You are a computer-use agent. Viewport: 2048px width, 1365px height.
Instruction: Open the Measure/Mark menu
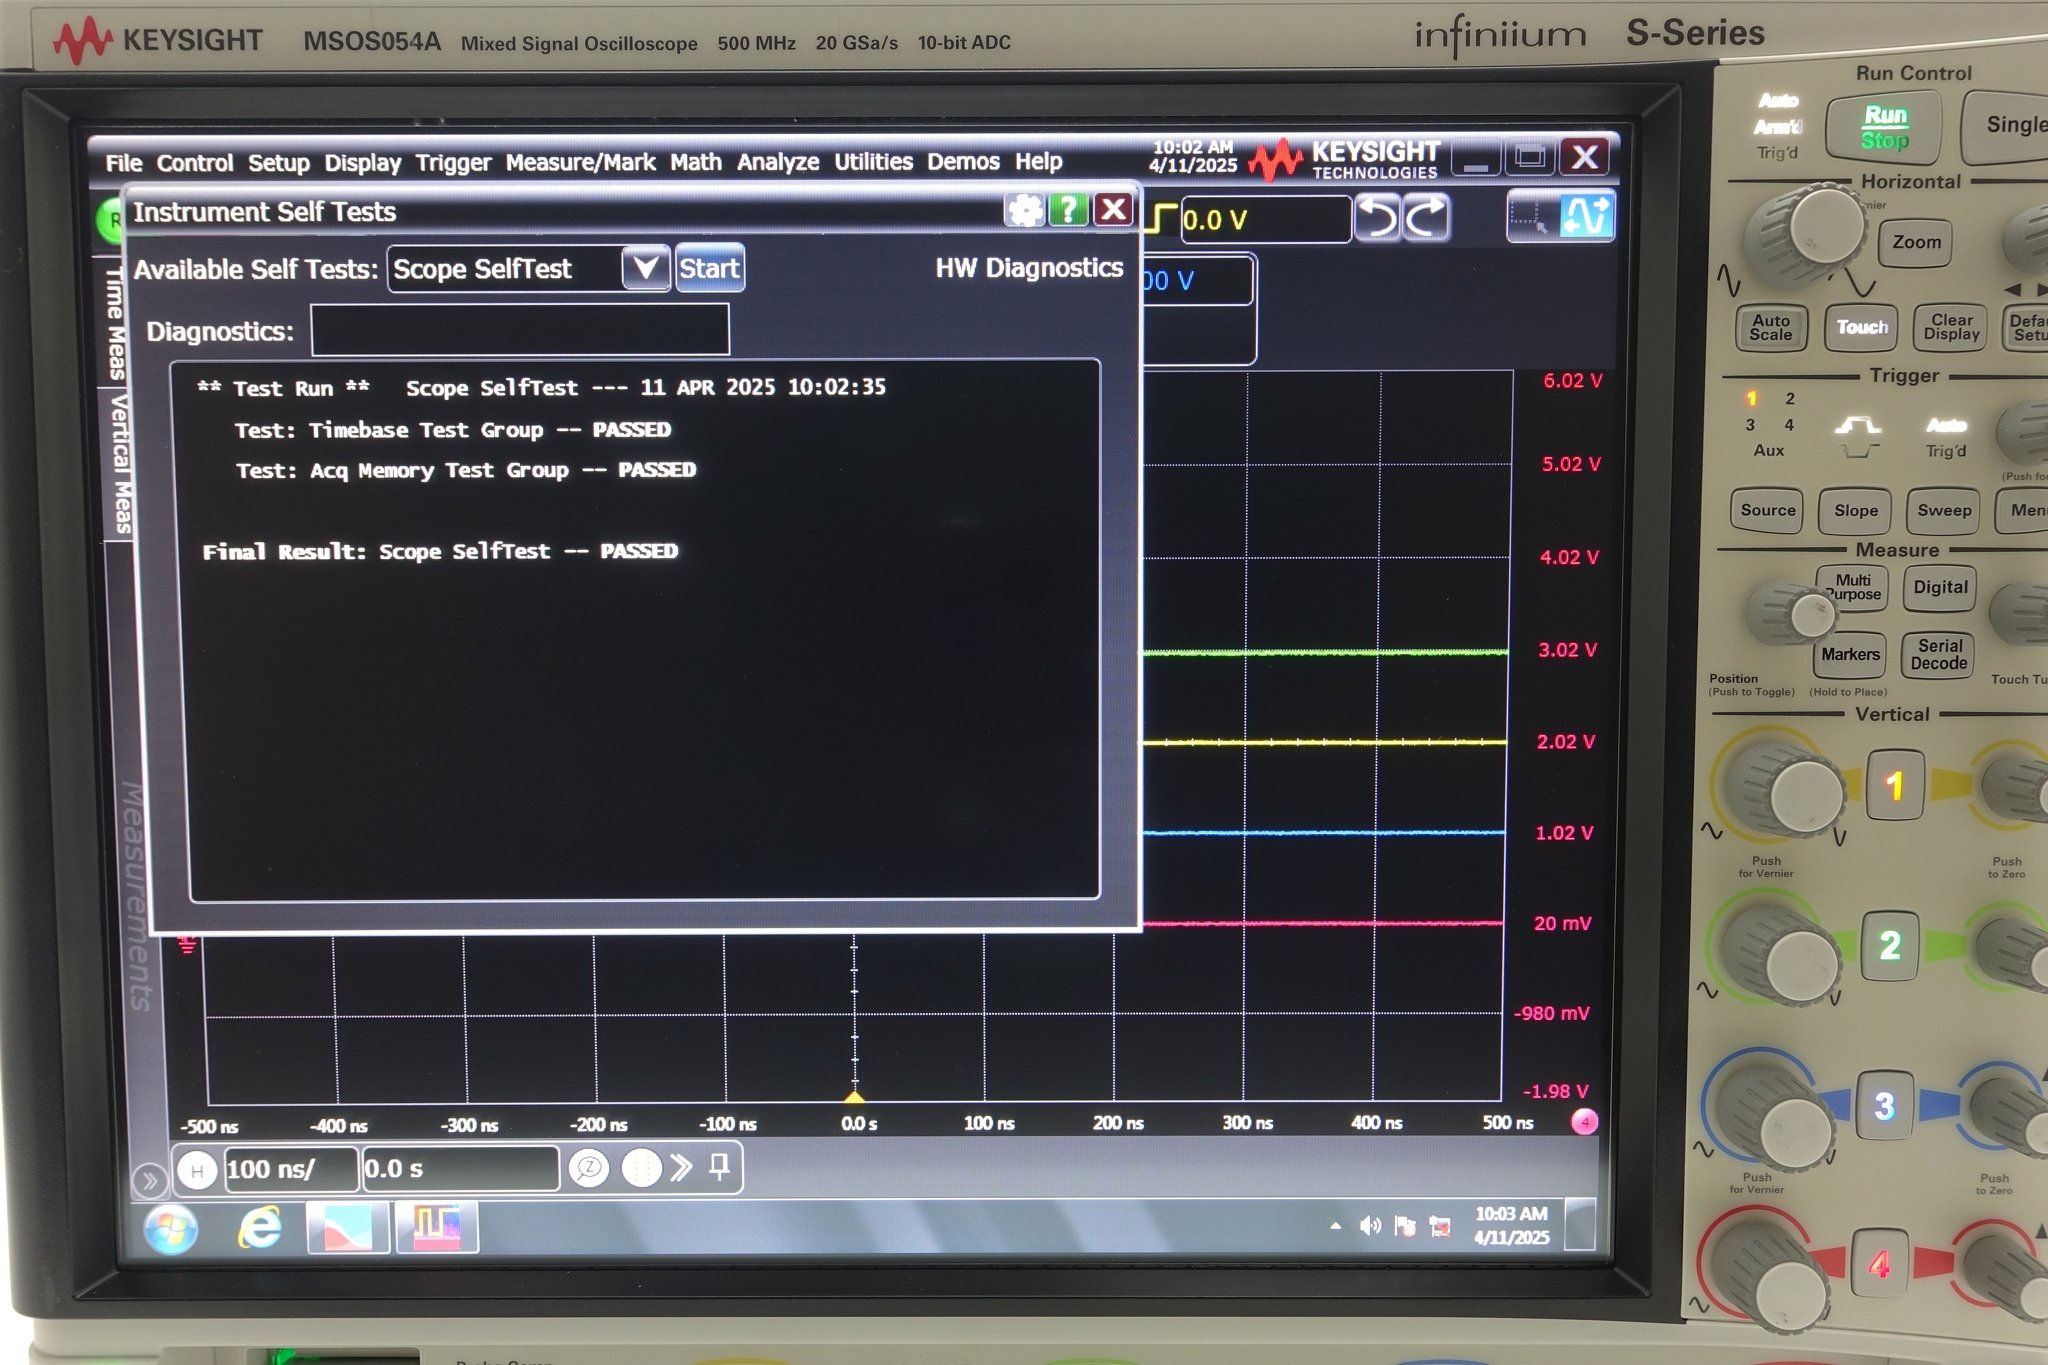580,162
